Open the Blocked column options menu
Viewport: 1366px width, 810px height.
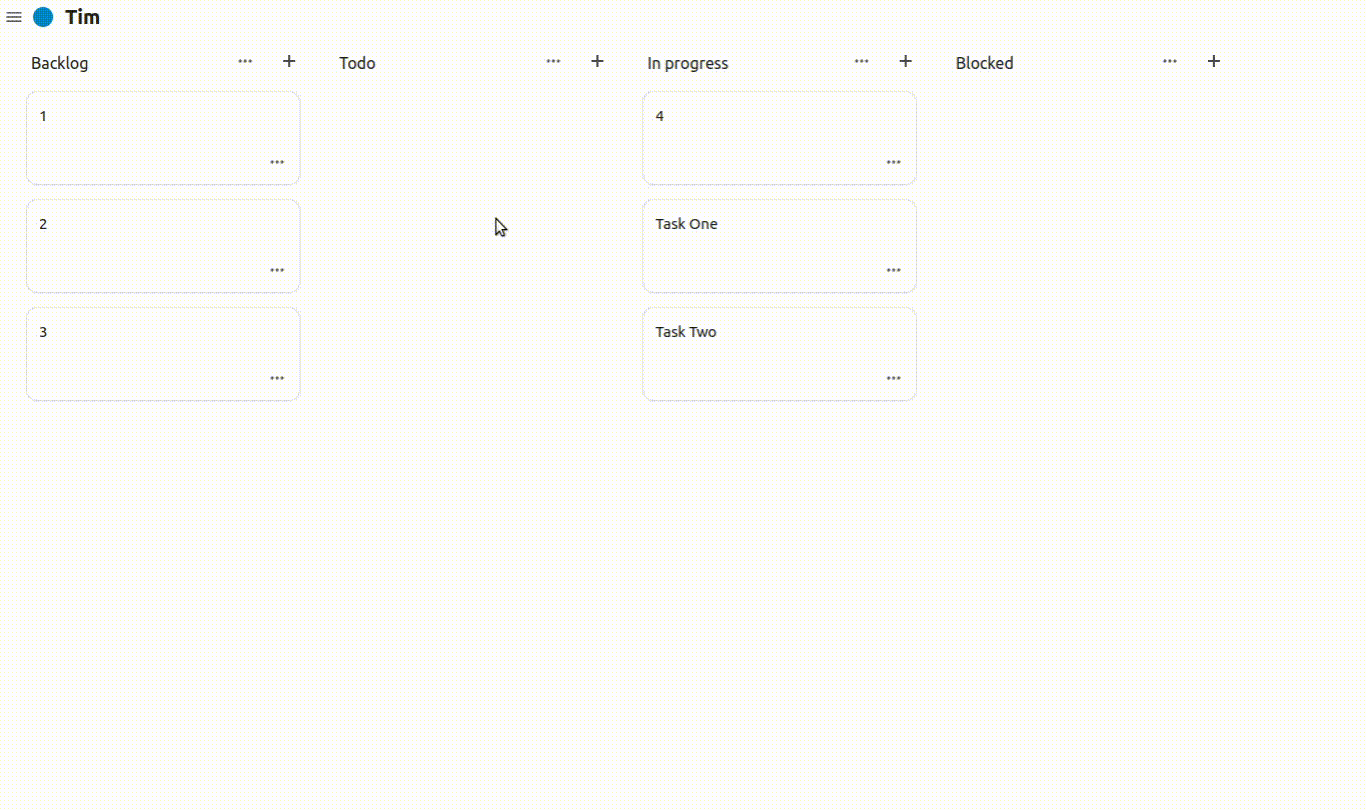click(1169, 62)
